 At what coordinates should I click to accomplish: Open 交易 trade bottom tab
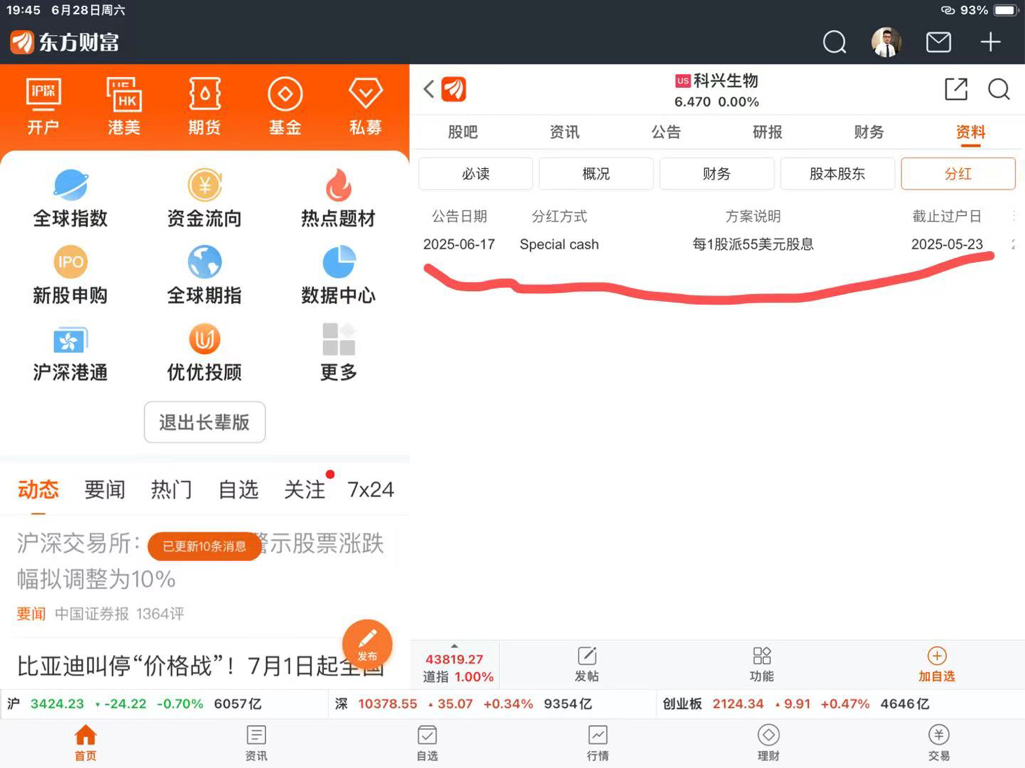click(x=939, y=743)
